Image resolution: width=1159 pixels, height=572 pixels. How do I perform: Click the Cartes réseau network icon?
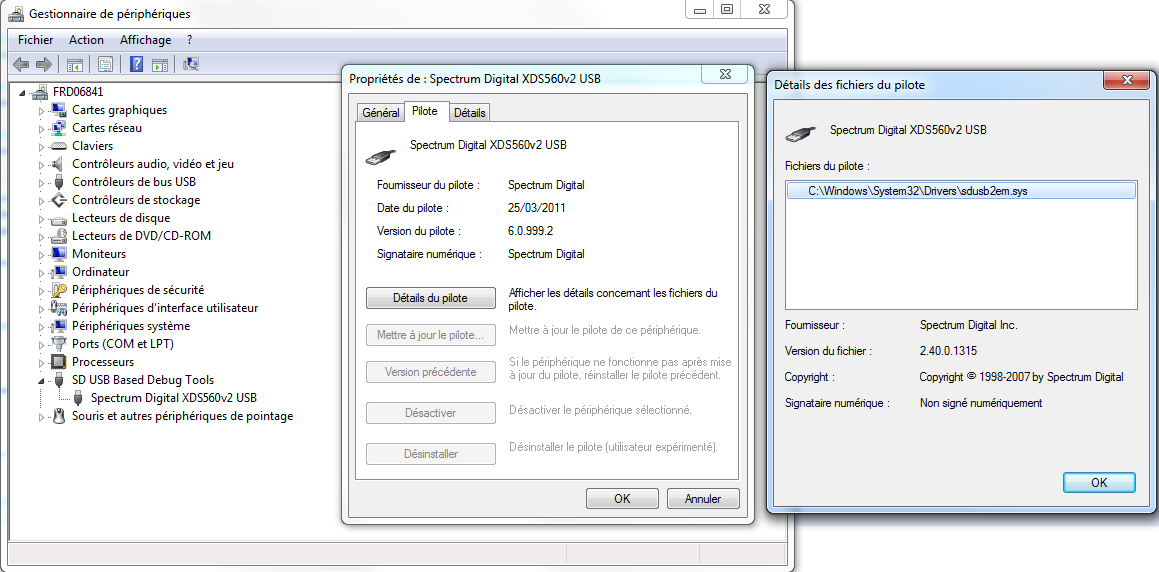59,128
